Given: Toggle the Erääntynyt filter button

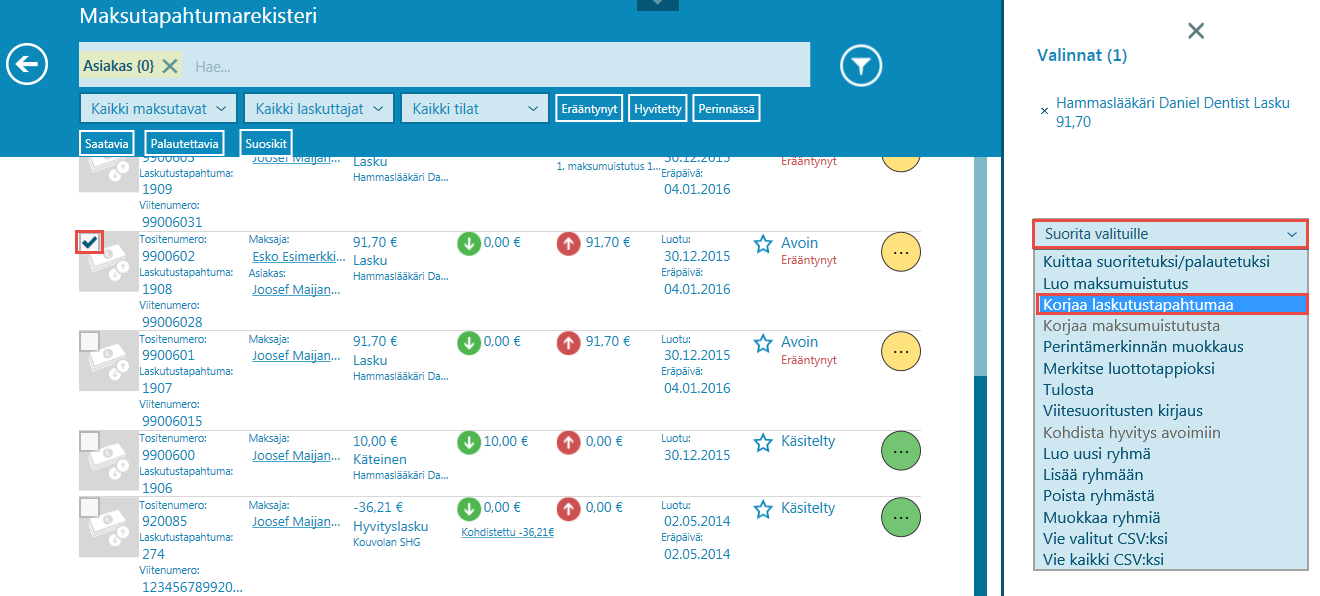Looking at the screenshot, I should coord(589,108).
